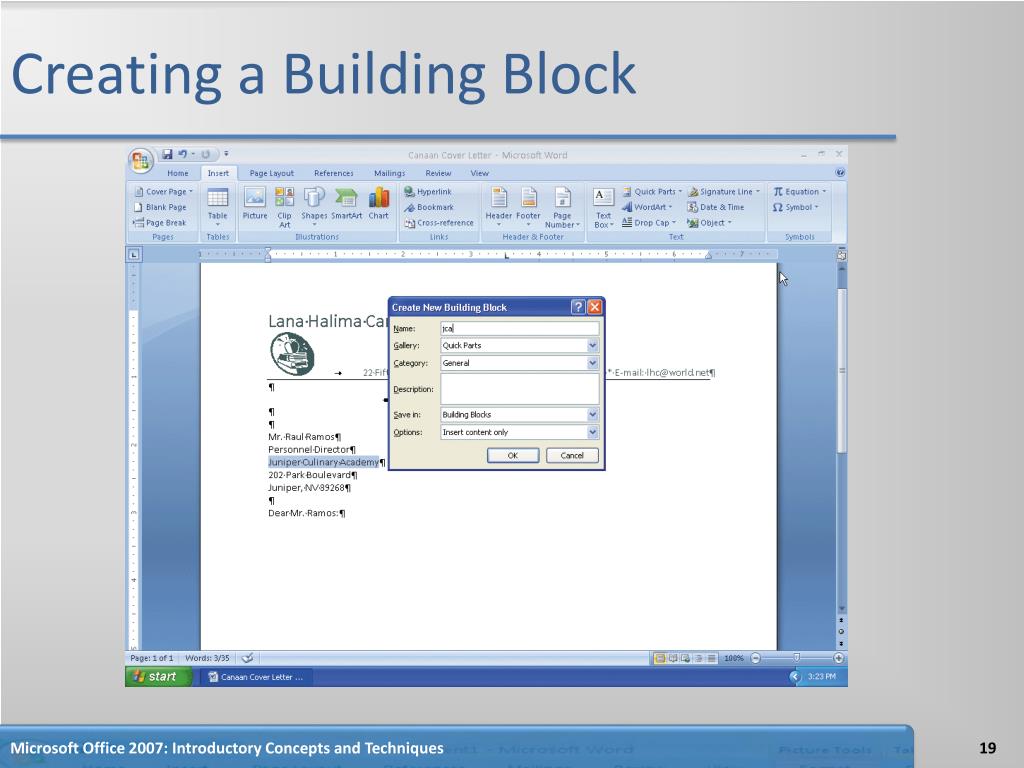Image resolution: width=1024 pixels, height=768 pixels.
Task: Switch to the Home tab
Action: 178,173
